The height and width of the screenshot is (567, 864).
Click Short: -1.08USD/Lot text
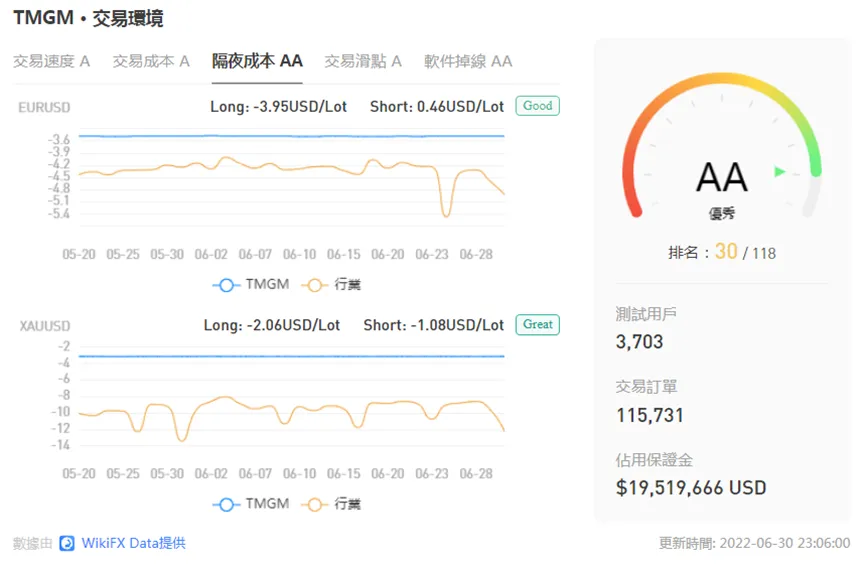click(434, 326)
